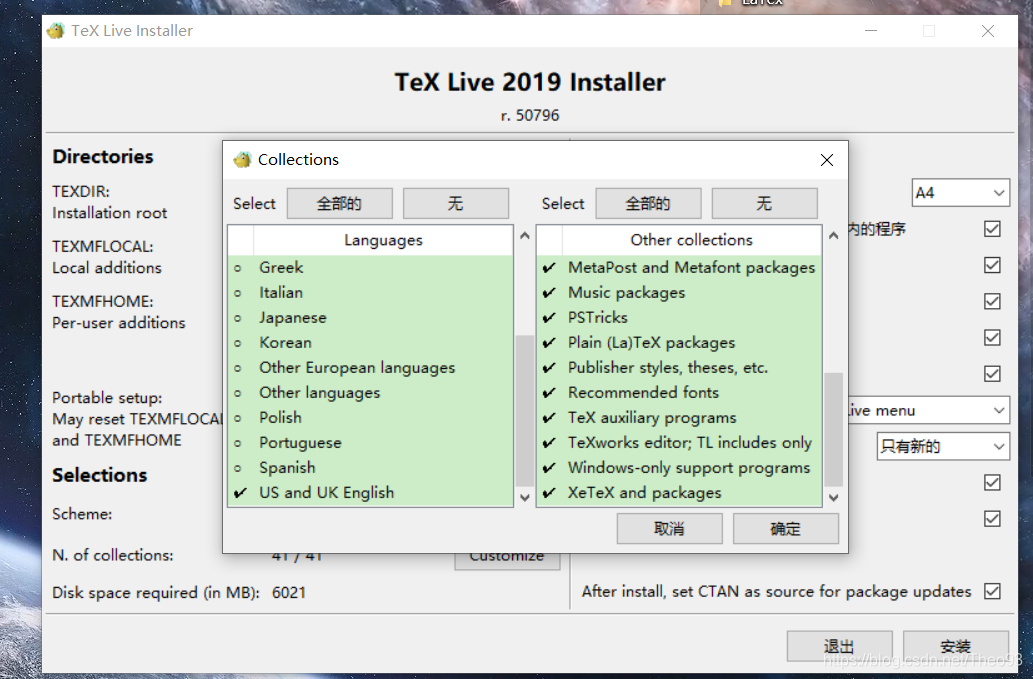Screen dimensions: 1033x679
Task: Click the 安装 install button
Action: (955, 646)
